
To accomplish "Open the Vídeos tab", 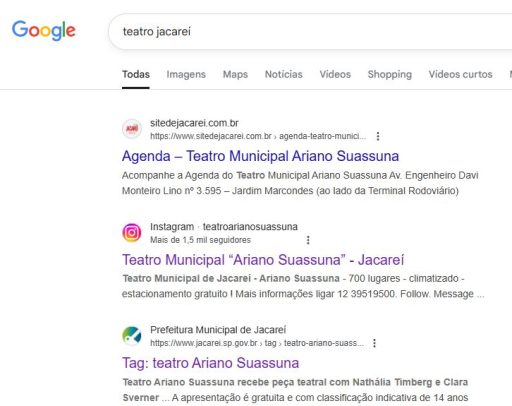I will click(335, 74).
